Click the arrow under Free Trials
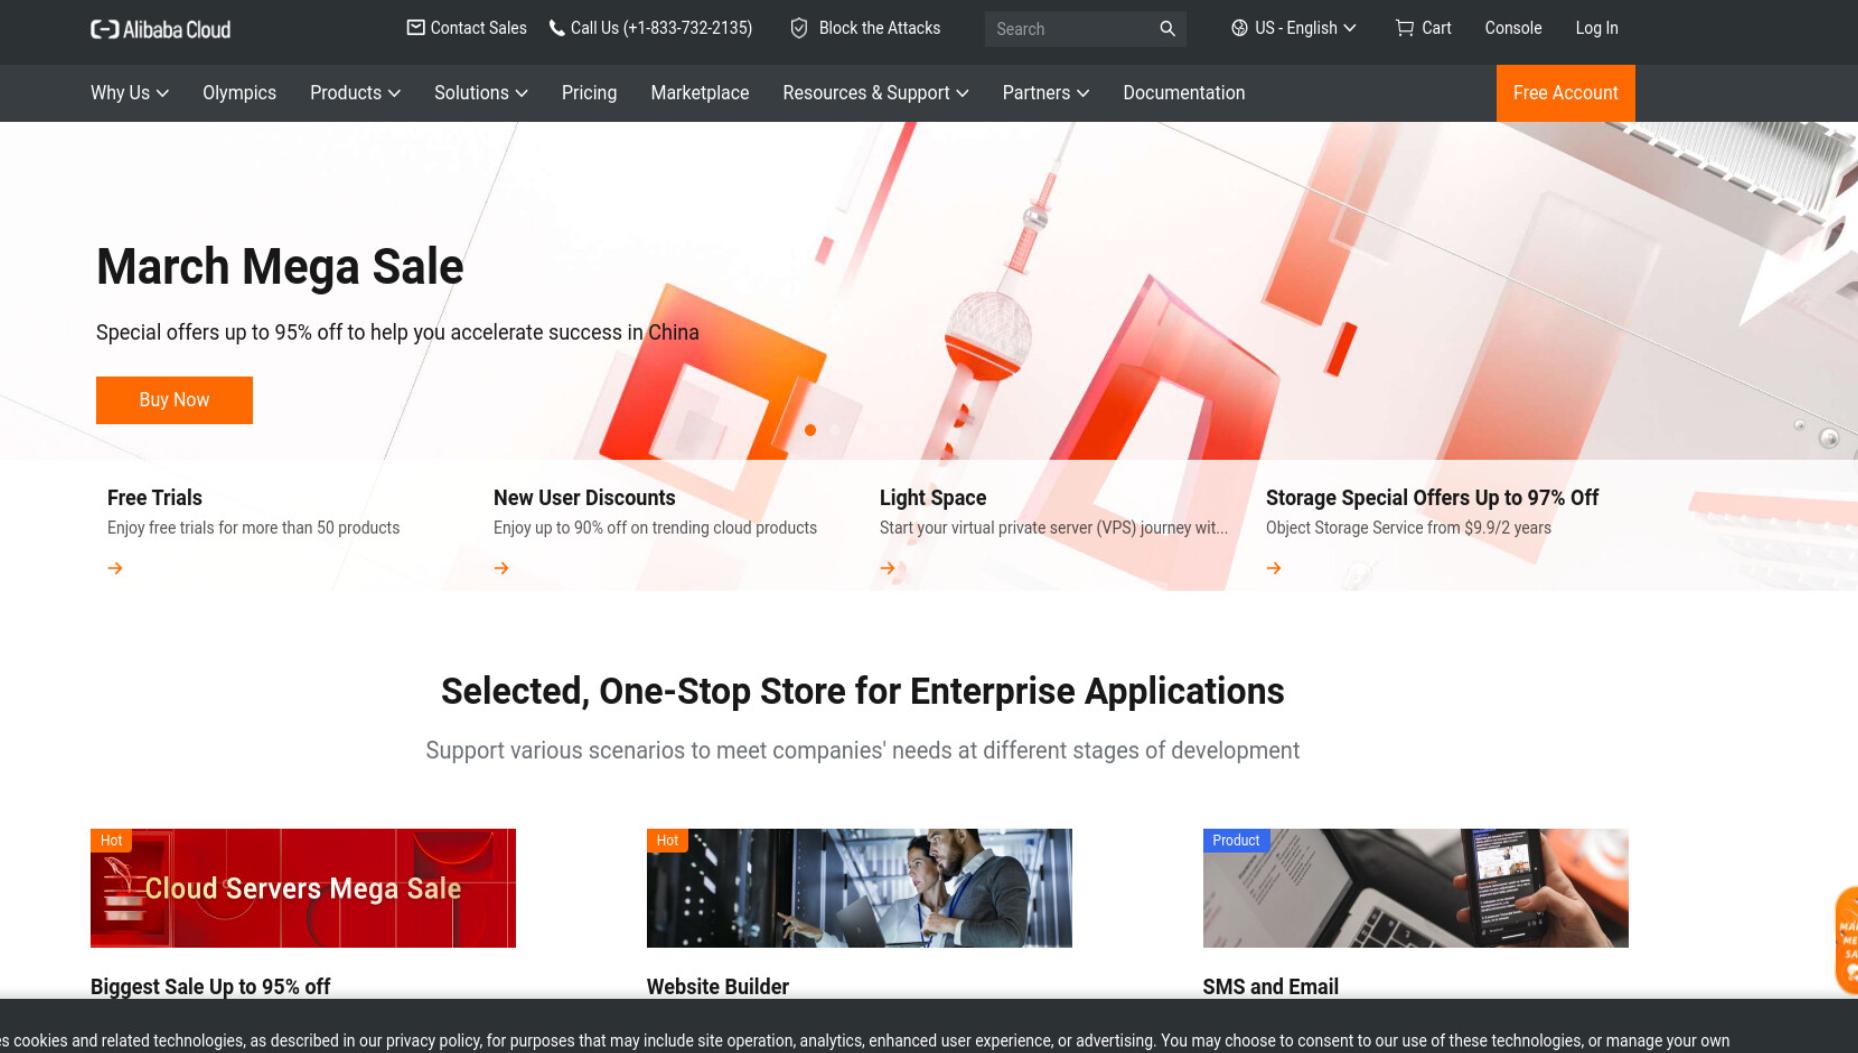Image resolution: width=1858 pixels, height=1053 pixels. (115, 568)
